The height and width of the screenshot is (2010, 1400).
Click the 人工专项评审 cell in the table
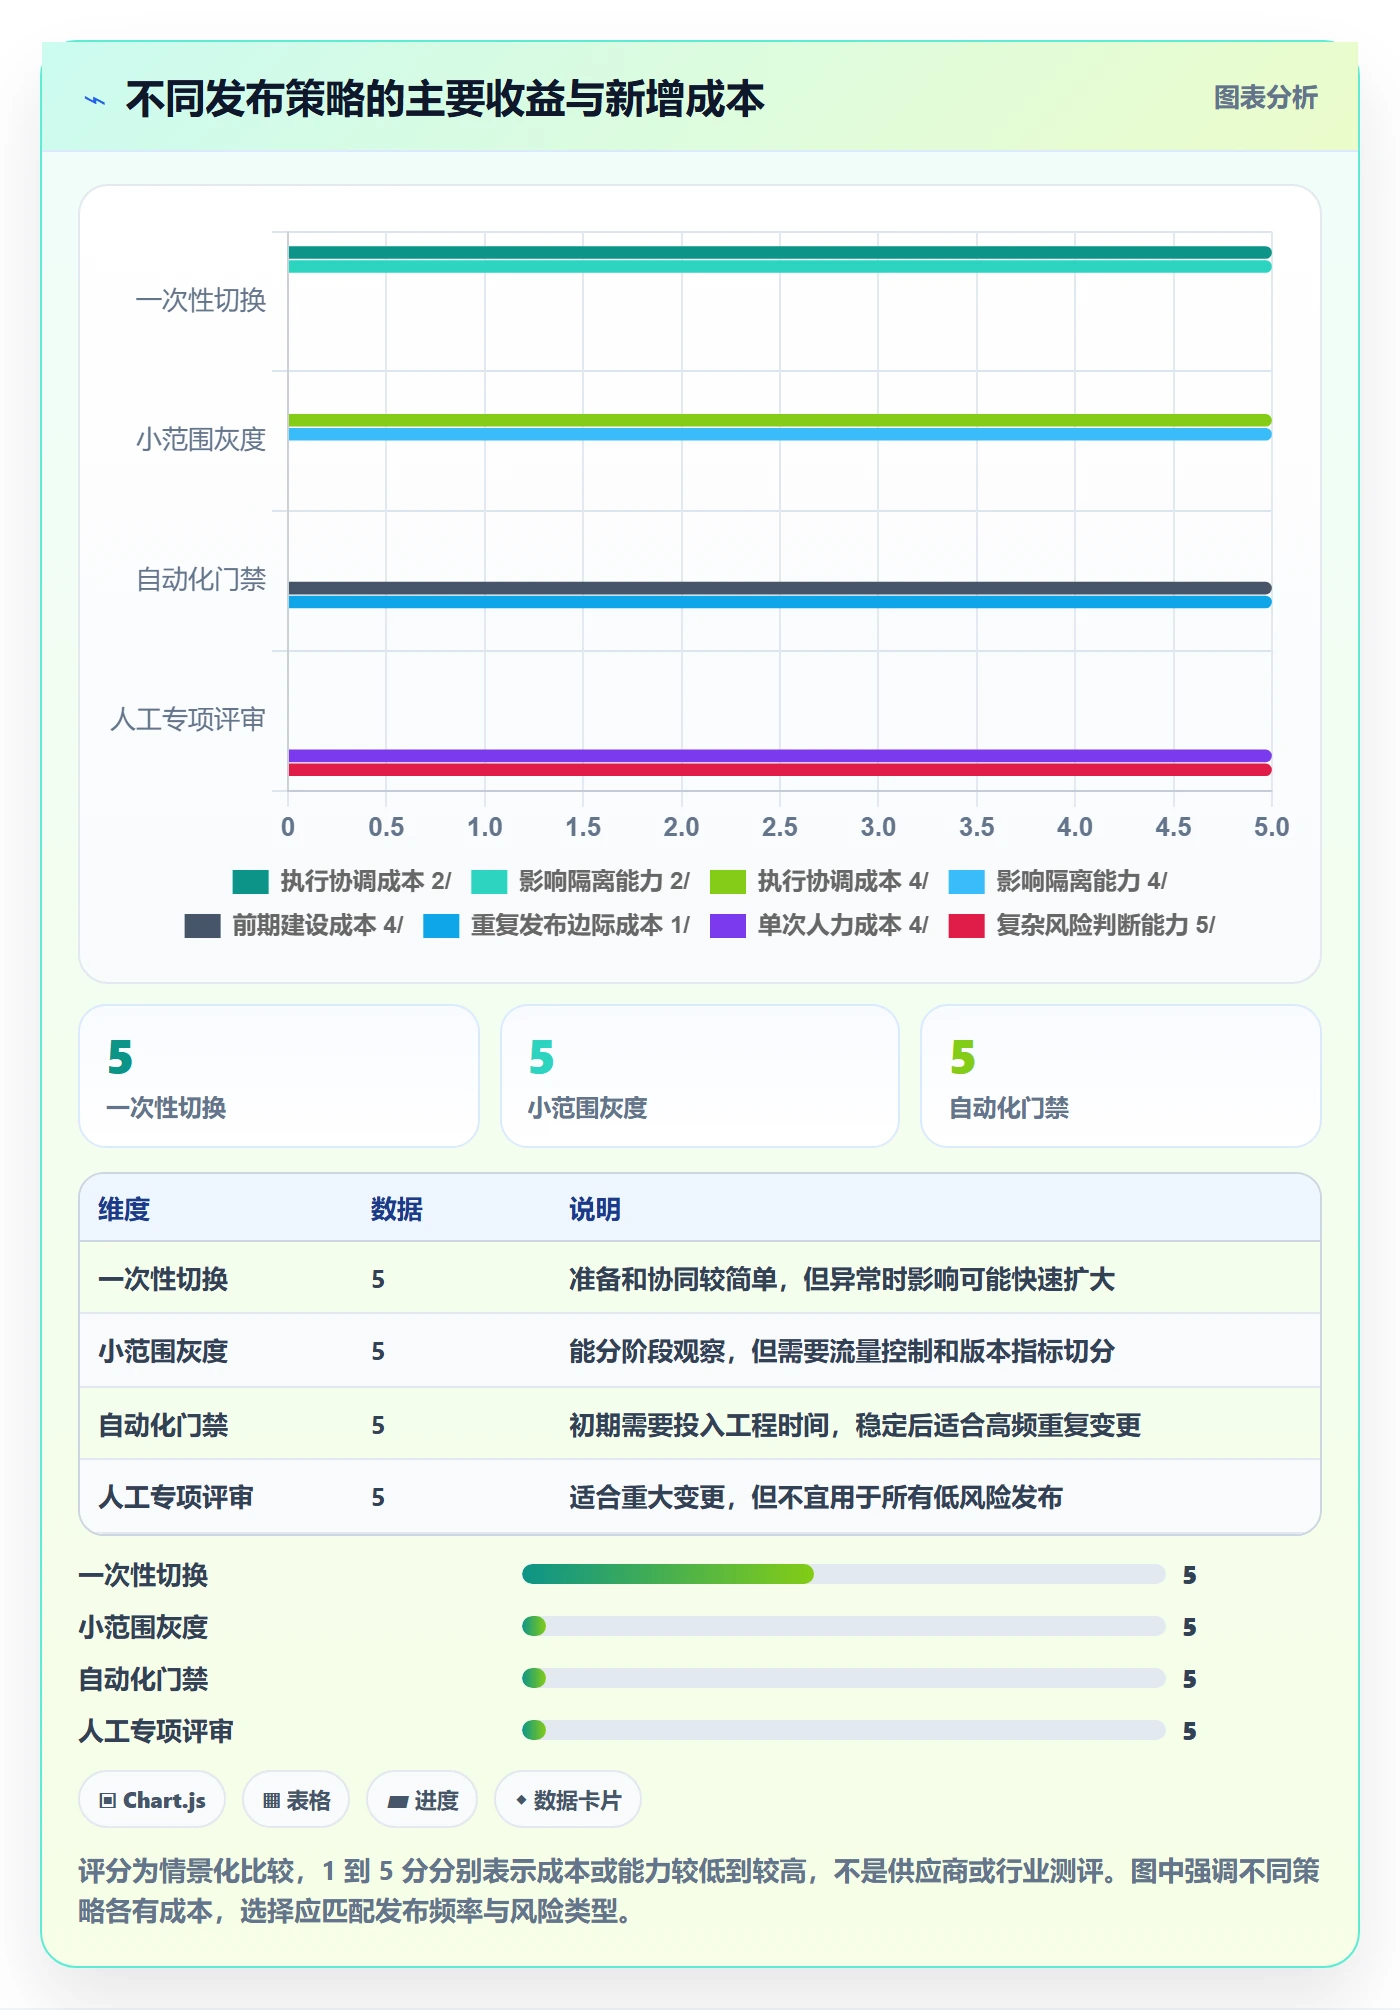176,1497
